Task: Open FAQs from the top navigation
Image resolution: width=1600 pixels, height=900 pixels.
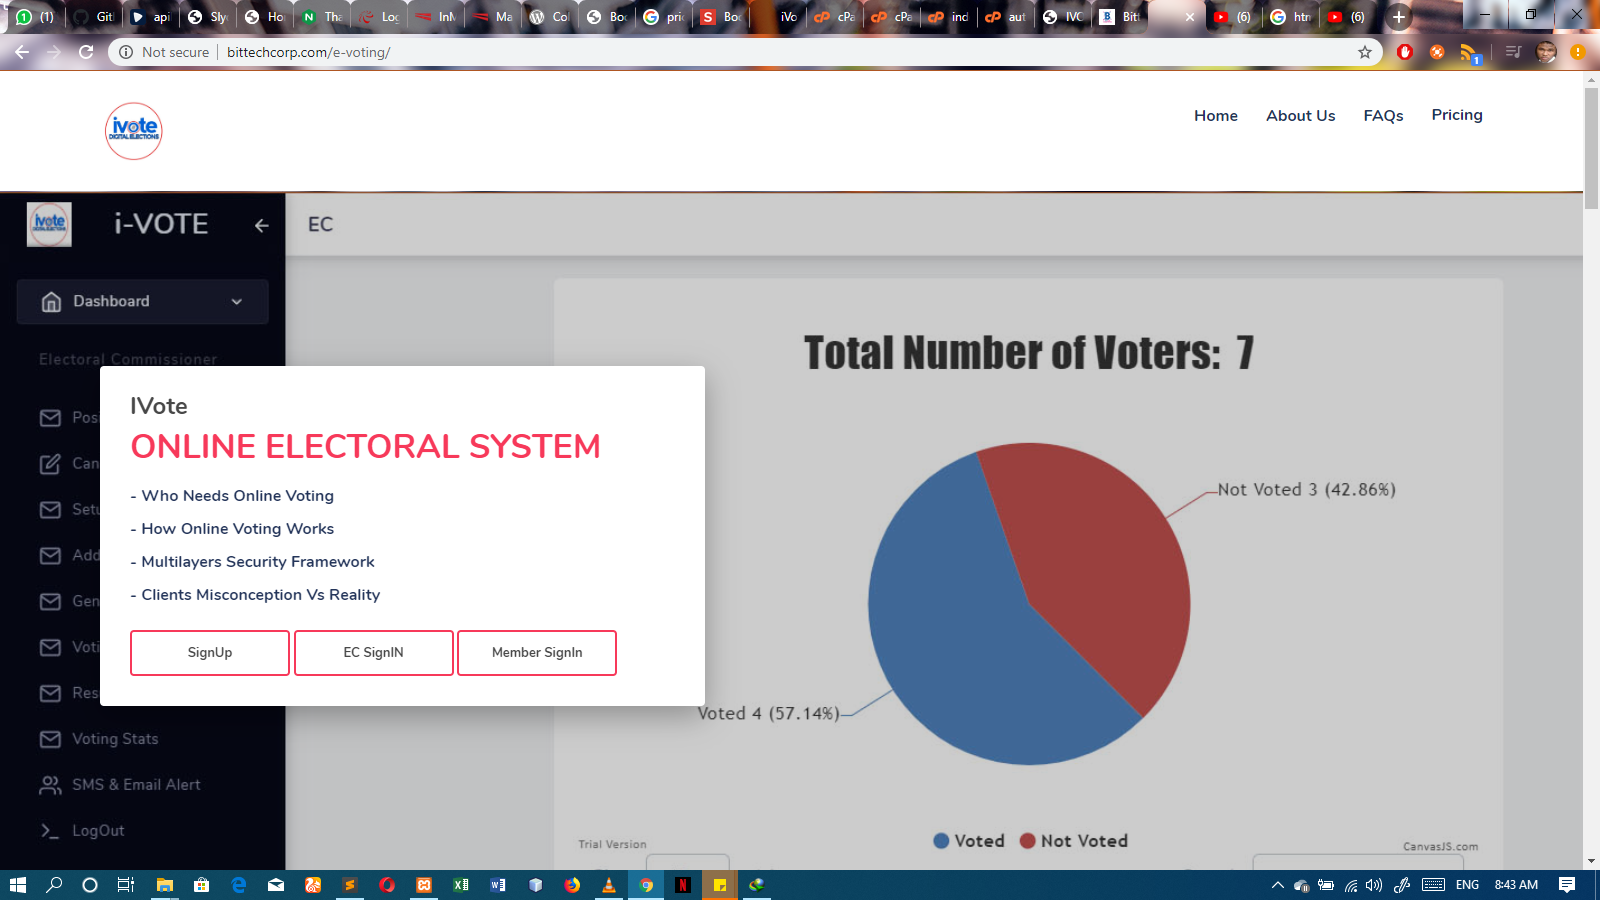Action: tap(1383, 116)
